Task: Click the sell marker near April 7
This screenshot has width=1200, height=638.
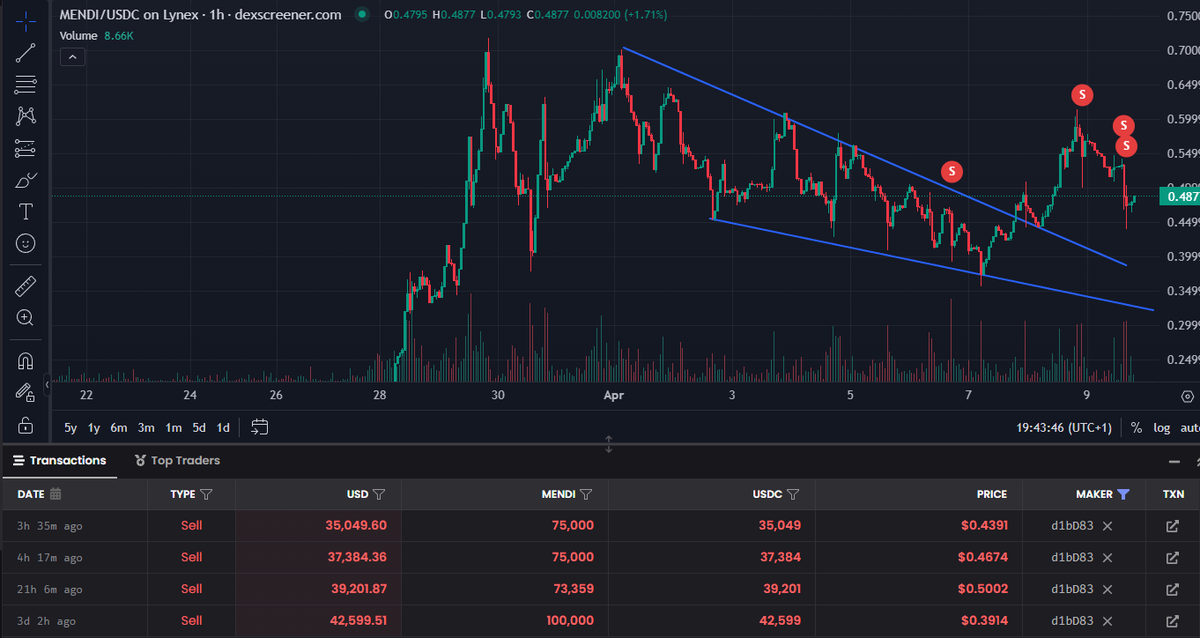Action: coord(953,171)
